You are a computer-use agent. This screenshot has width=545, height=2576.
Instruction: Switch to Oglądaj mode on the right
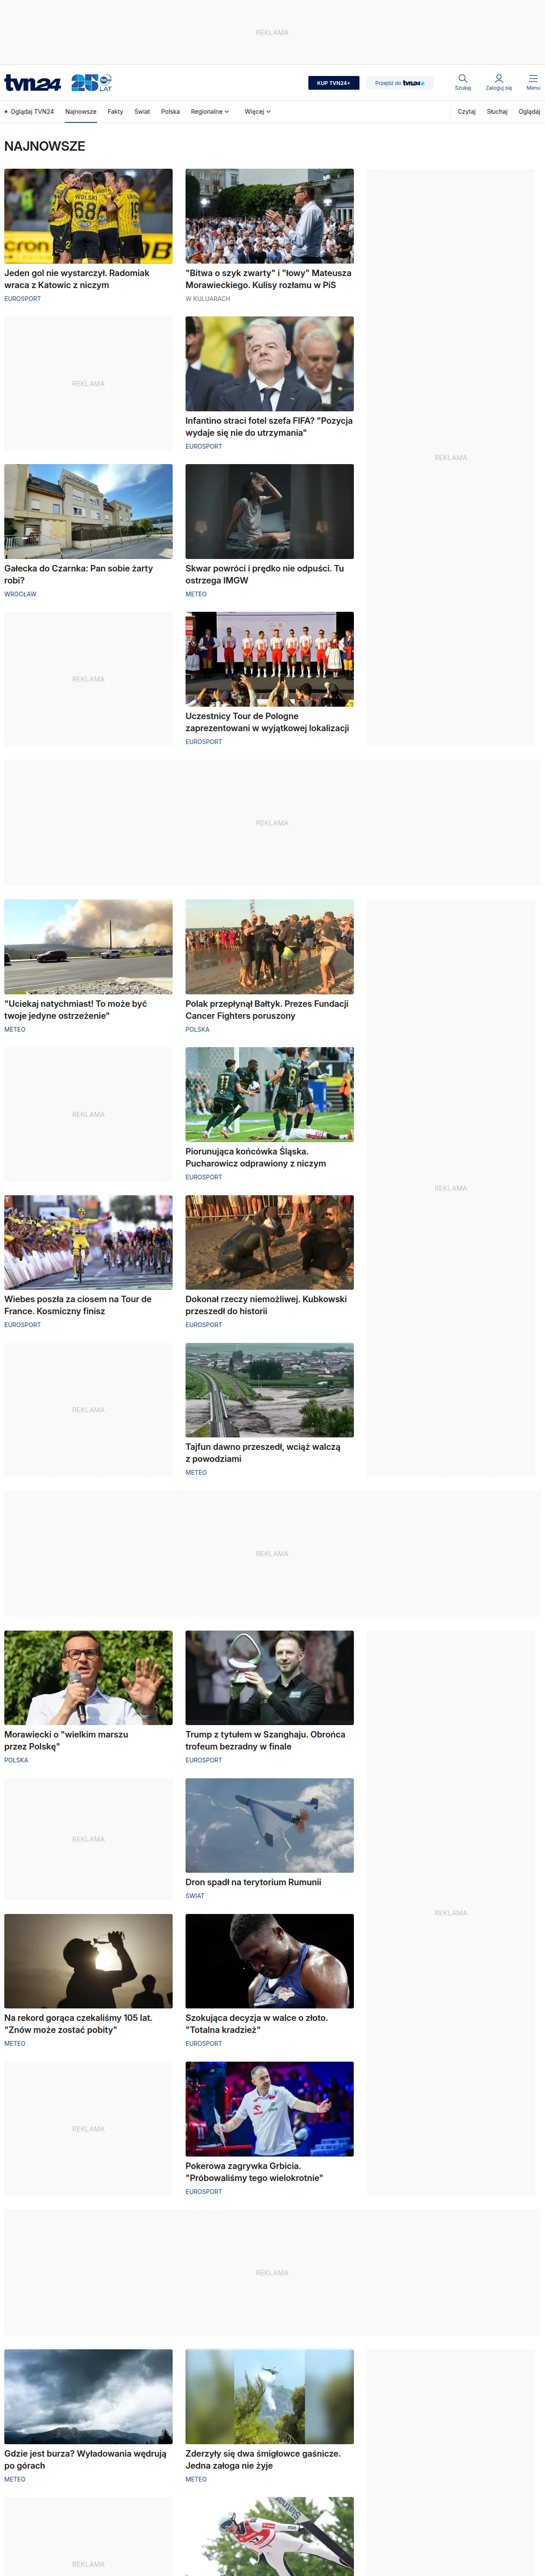coord(529,112)
